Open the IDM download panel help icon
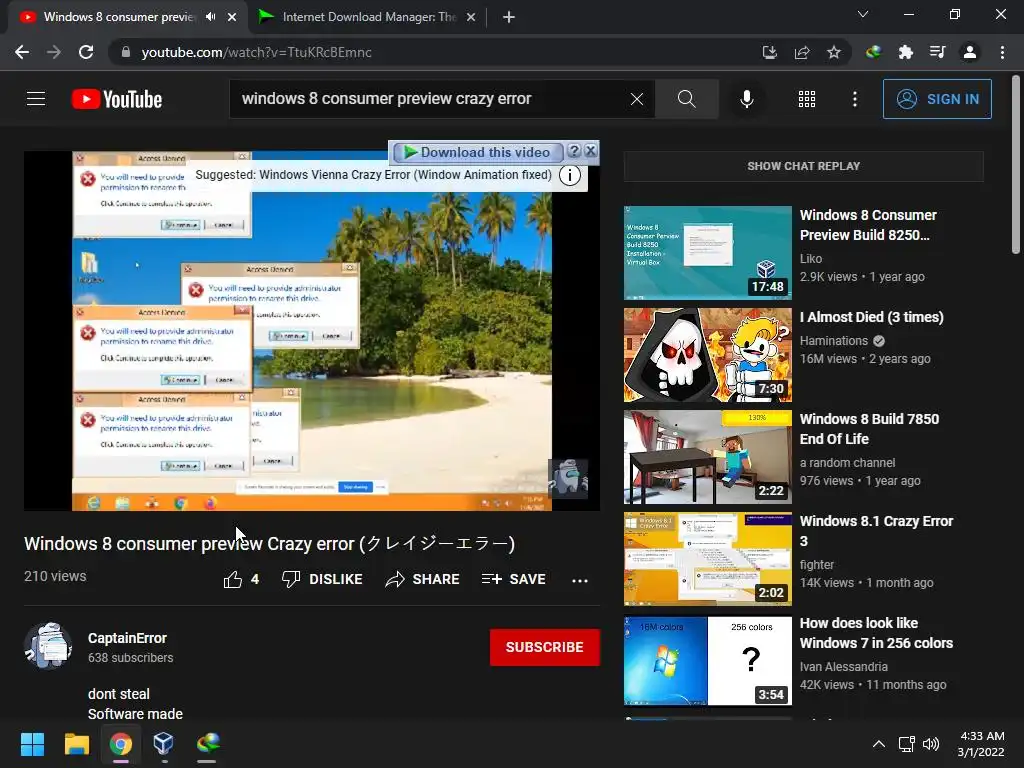1024x768 pixels. point(574,152)
